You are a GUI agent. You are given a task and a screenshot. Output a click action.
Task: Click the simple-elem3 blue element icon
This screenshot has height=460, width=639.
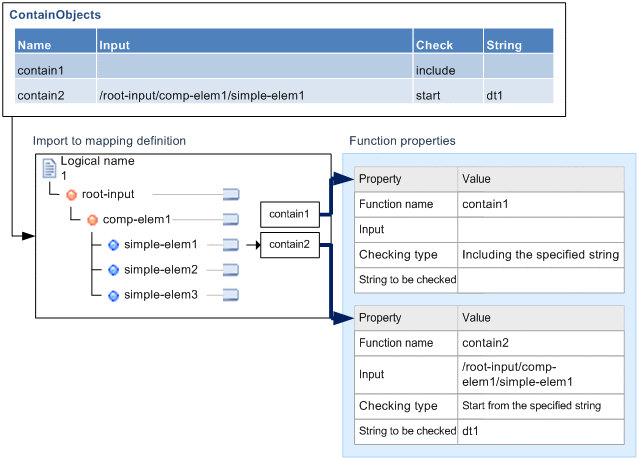pyautogui.click(x=113, y=295)
